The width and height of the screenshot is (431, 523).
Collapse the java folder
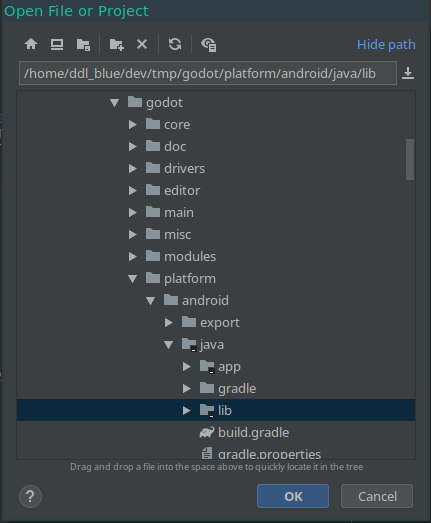pos(168,345)
